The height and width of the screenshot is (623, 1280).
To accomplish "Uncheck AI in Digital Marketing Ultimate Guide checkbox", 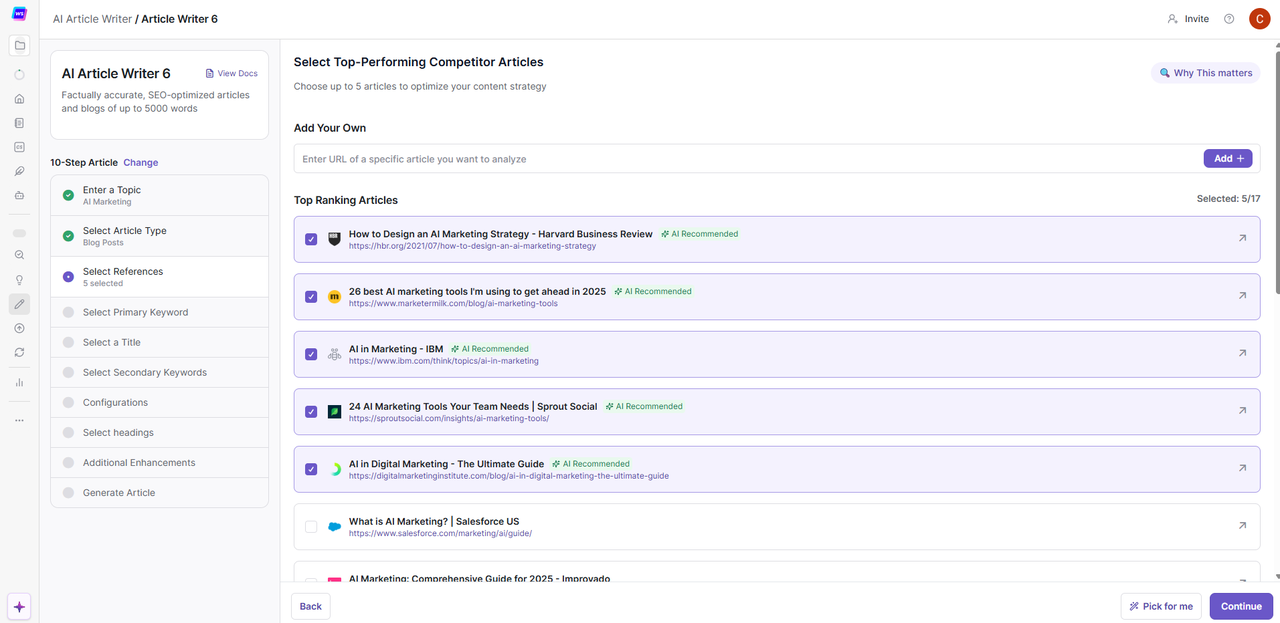I will [311, 469].
